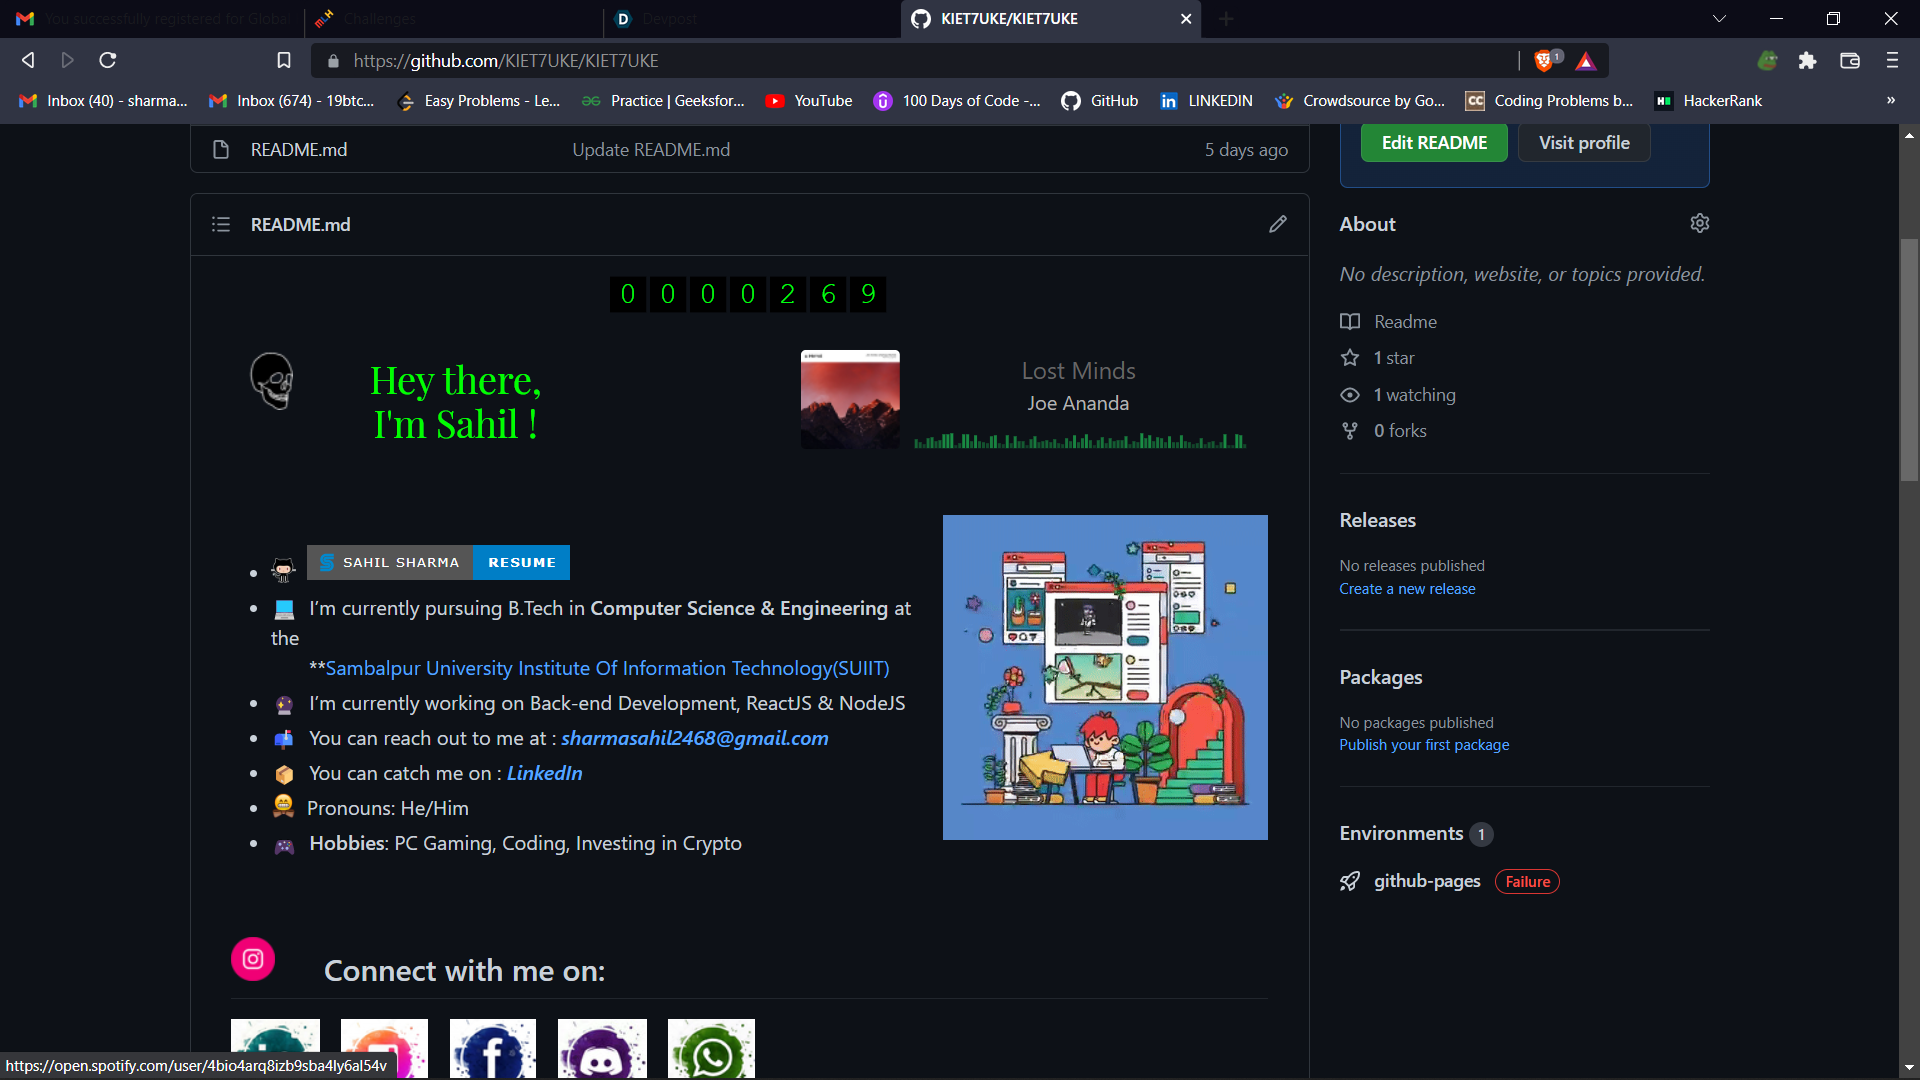Toggle the bookmark icon in address bar
Image resolution: width=1920 pixels, height=1080 pixels.
(284, 61)
